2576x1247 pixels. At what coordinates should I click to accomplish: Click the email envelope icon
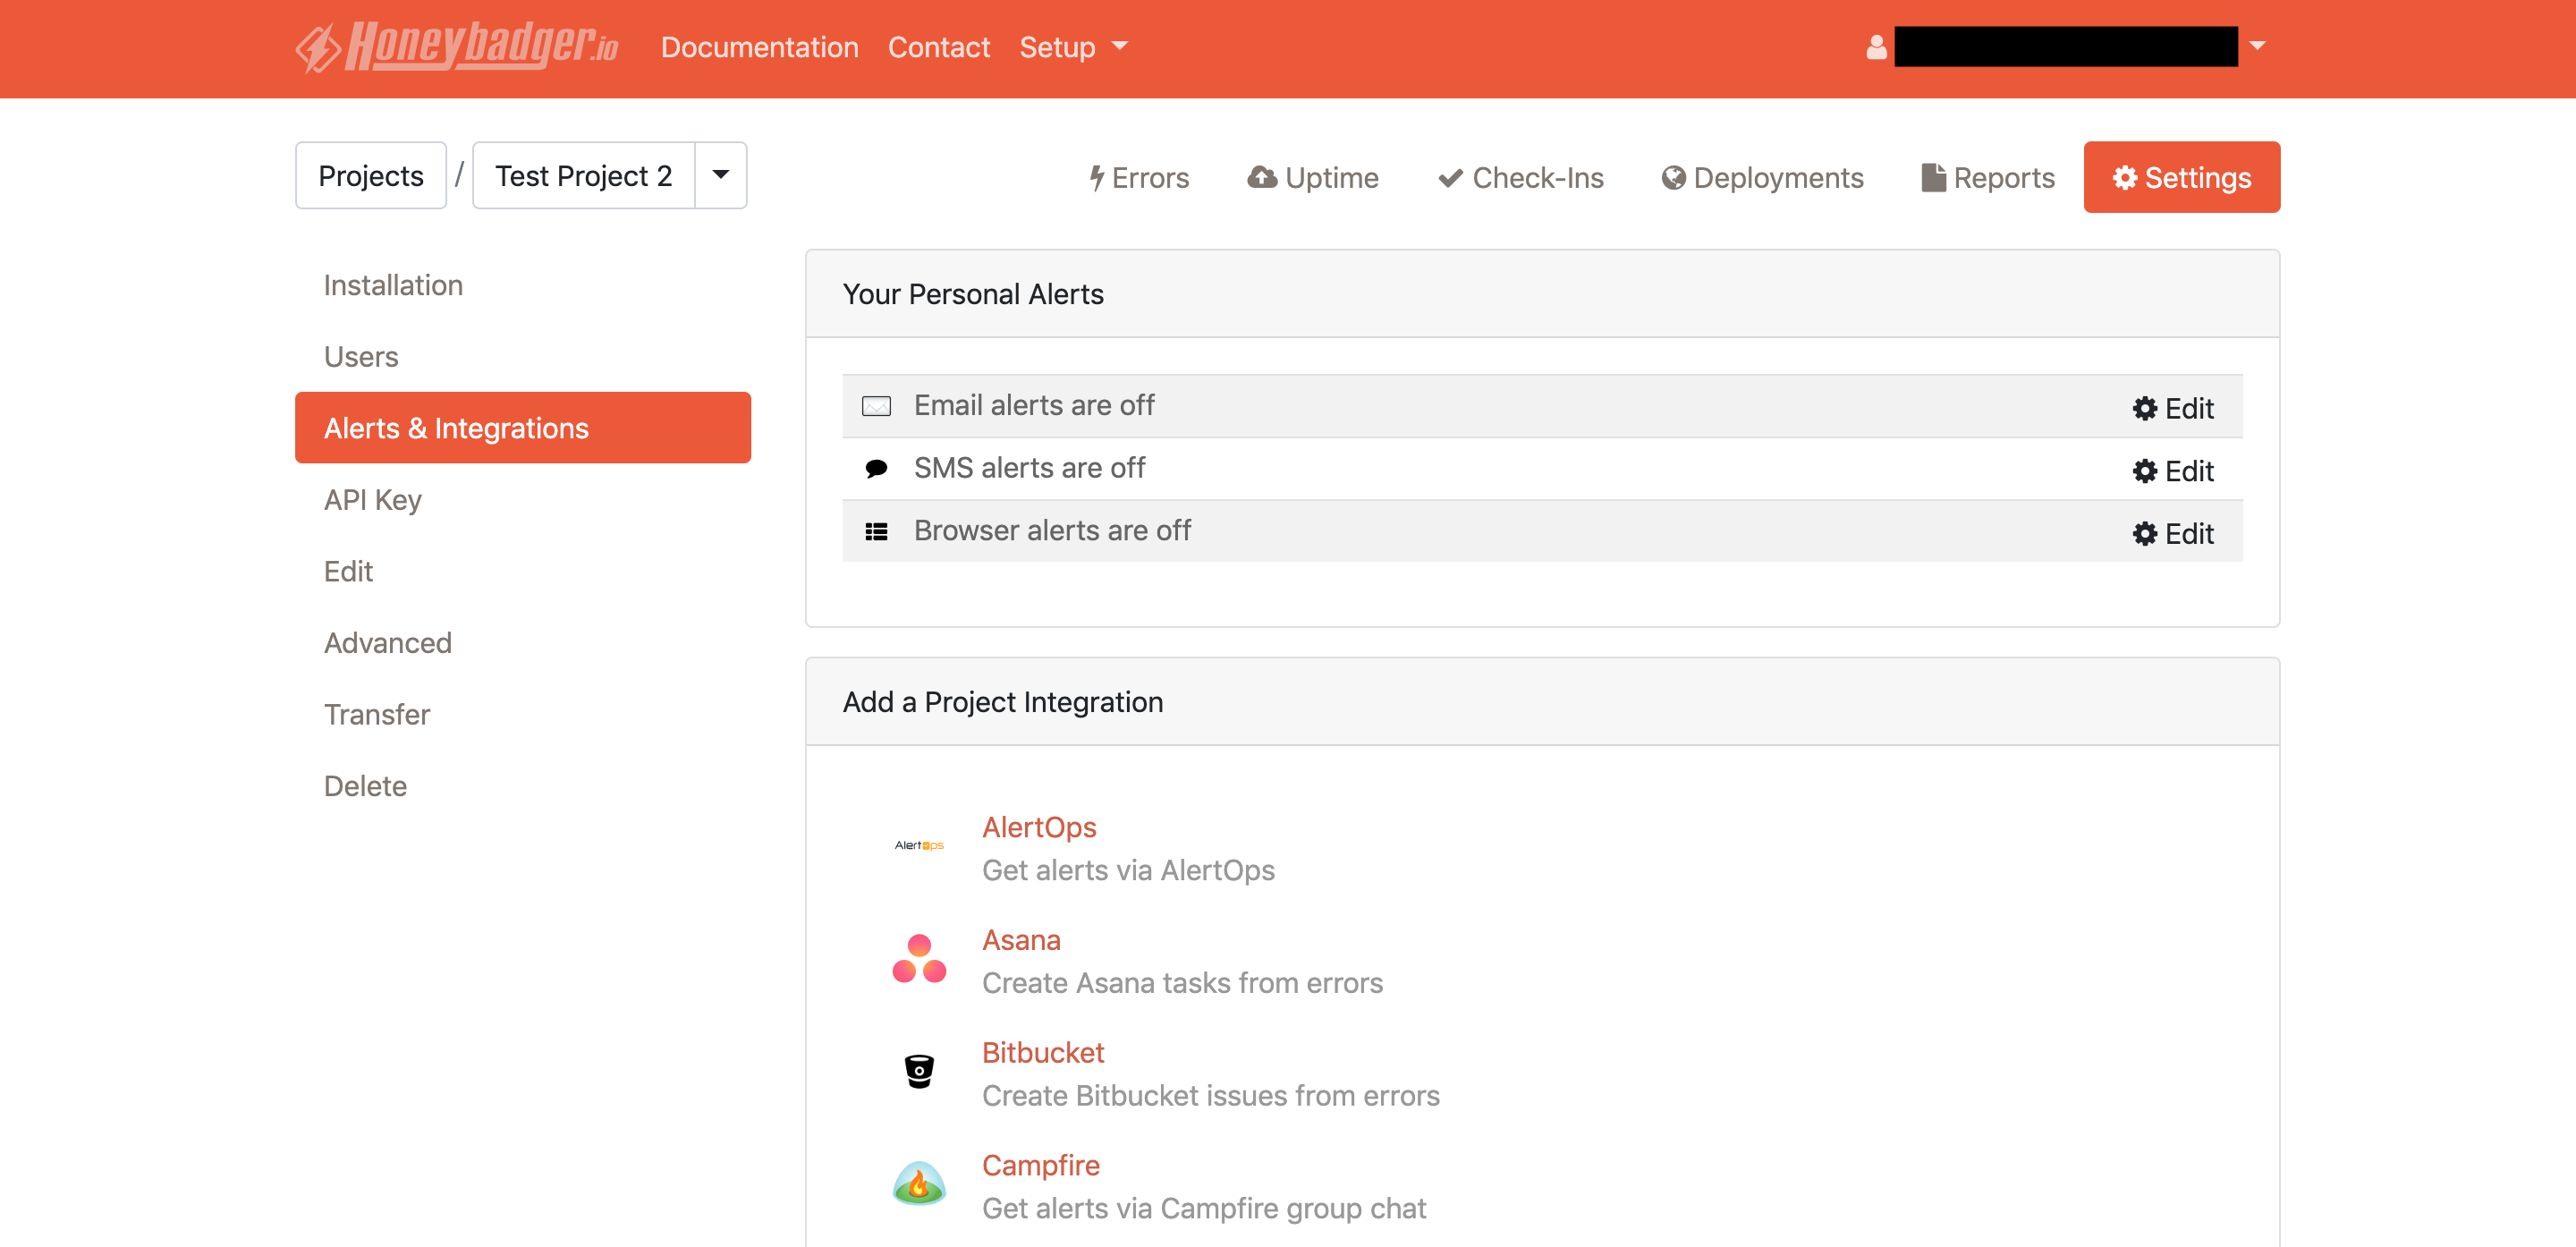(876, 406)
